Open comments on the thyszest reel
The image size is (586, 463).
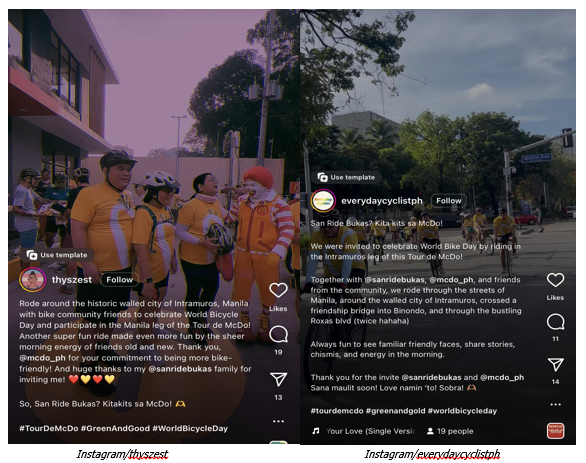pyautogui.click(x=278, y=334)
